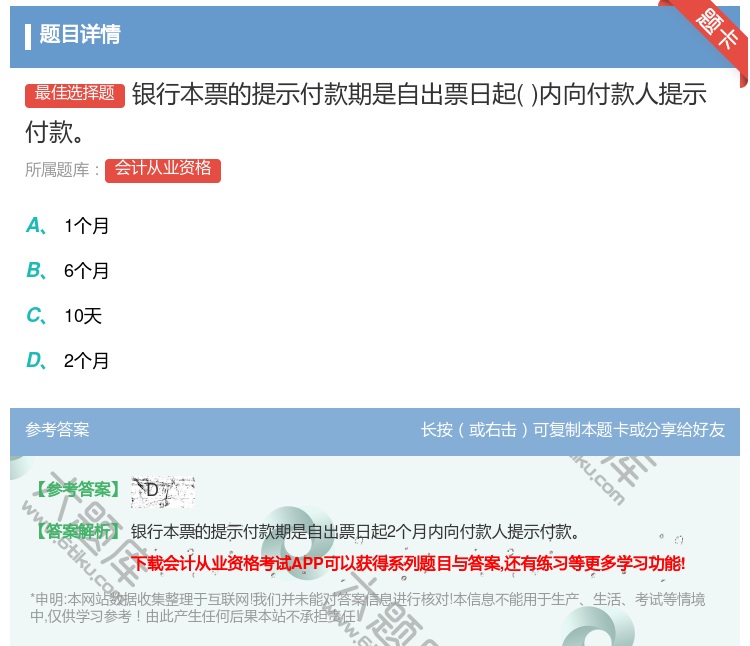The width and height of the screenshot is (750, 646).
Task: Click the 所属题库 label
Action: point(62,170)
